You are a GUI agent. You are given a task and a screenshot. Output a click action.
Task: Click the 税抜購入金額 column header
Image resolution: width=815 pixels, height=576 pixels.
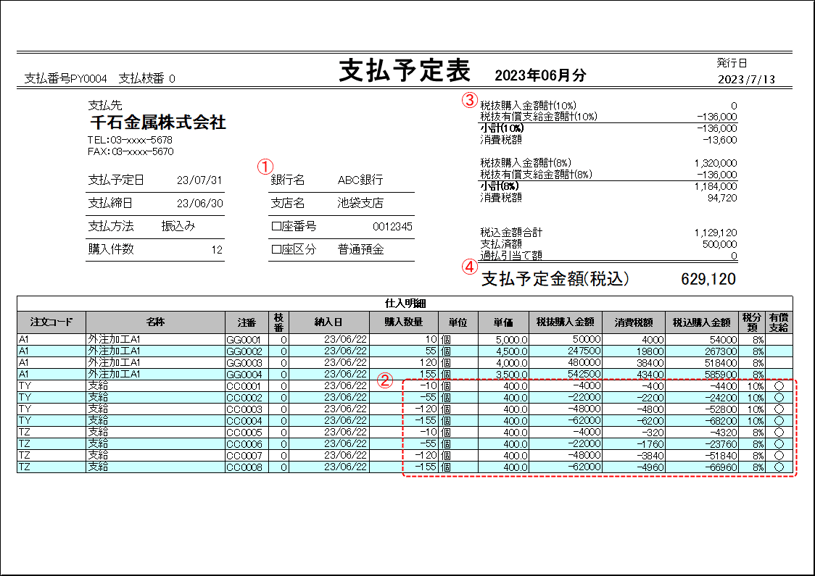click(x=566, y=322)
